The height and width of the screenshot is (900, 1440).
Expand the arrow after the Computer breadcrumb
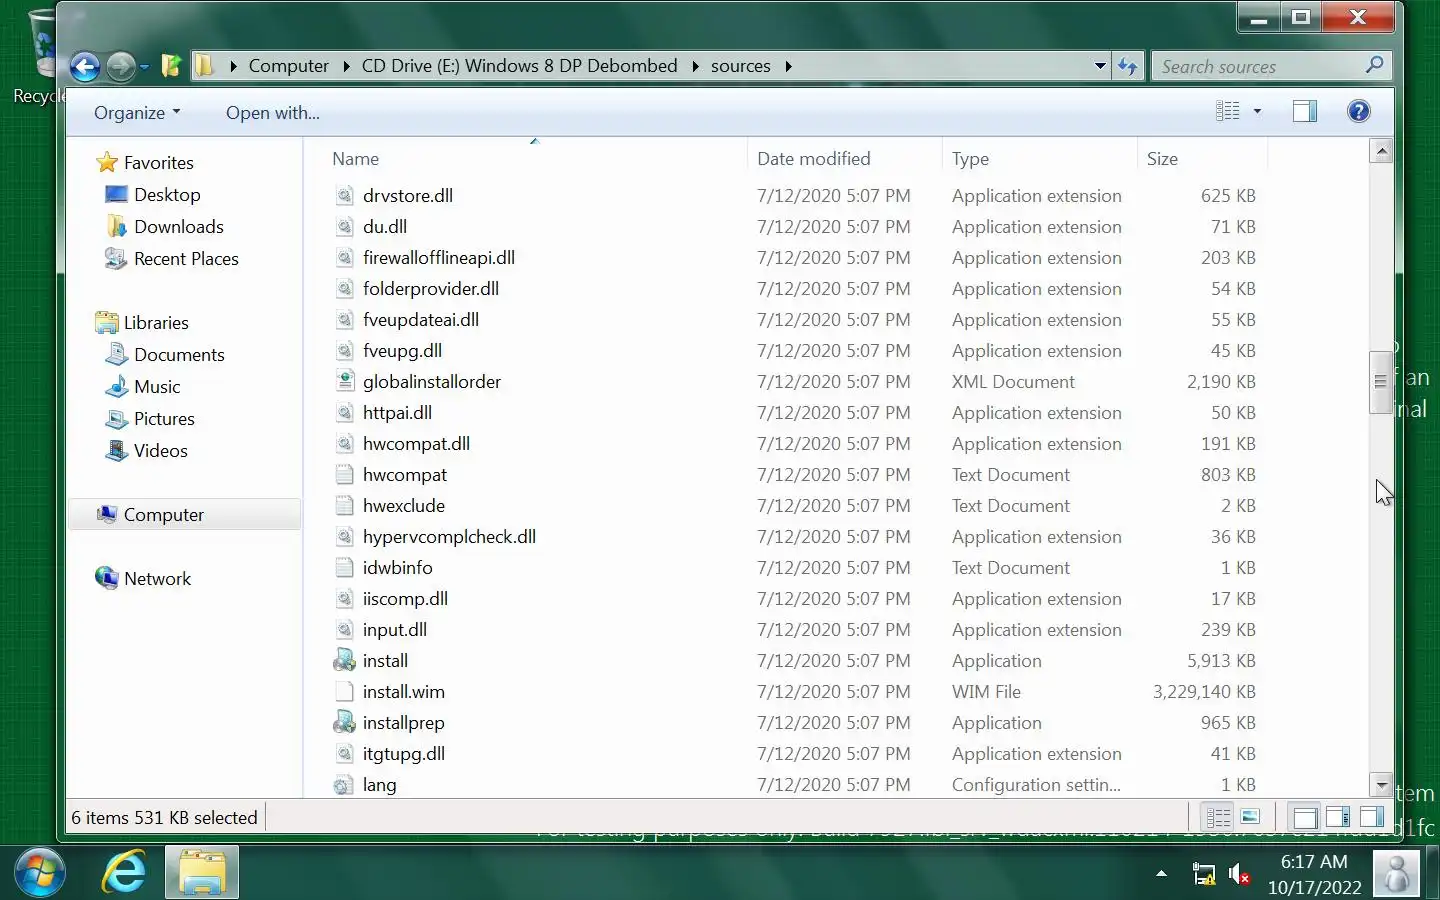[x=346, y=66]
